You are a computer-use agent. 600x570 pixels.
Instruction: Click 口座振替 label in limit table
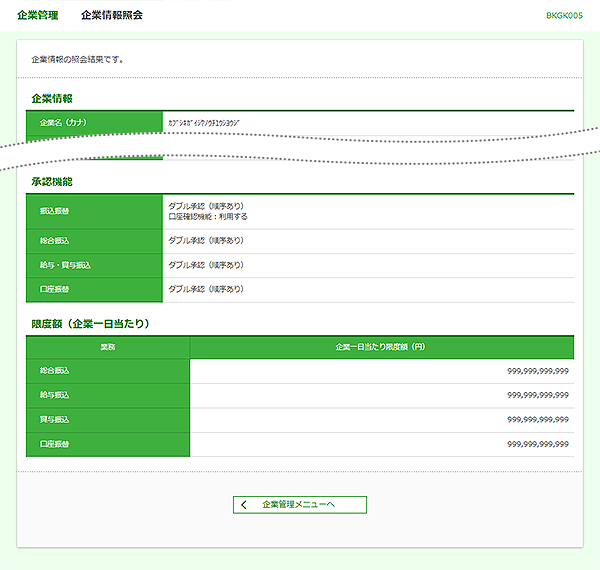pyautogui.click(x=54, y=445)
